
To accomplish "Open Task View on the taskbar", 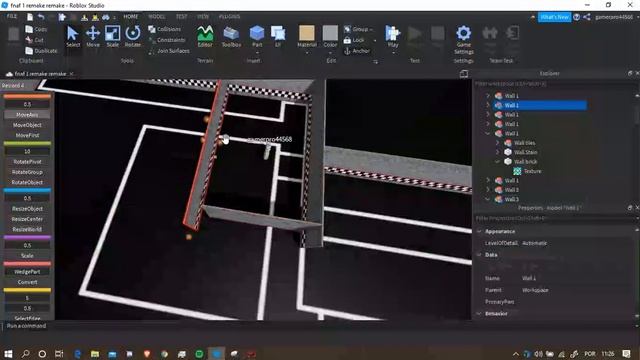I will pyautogui.click(x=59, y=353).
